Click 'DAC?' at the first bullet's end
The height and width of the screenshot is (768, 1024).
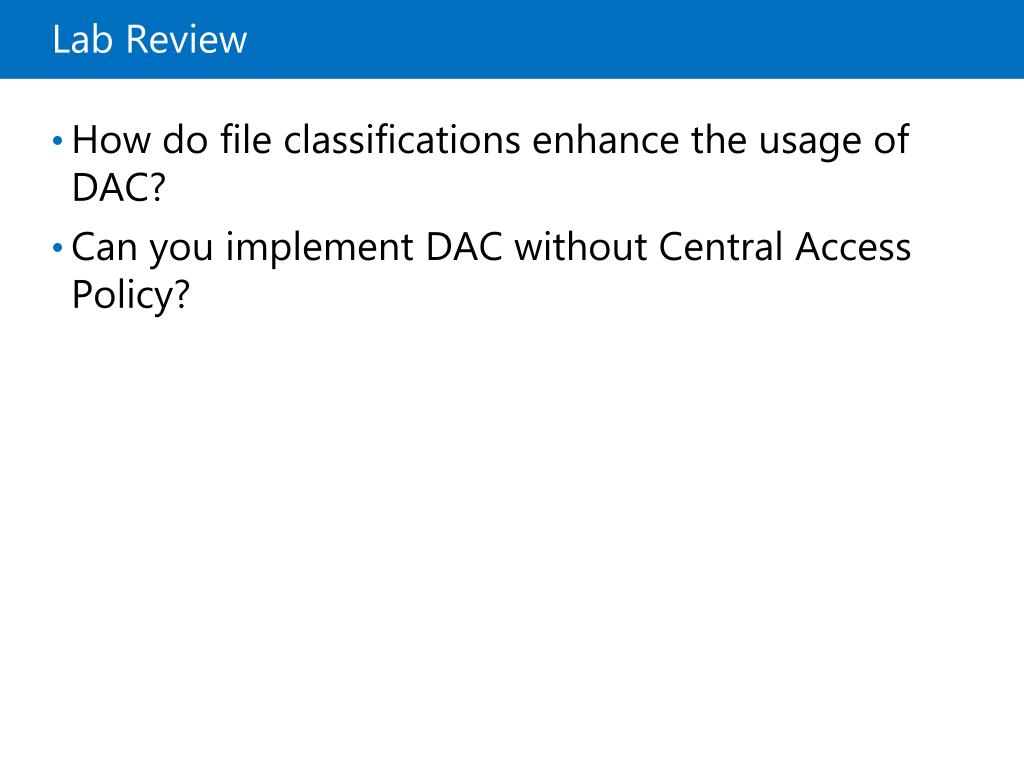119,187
